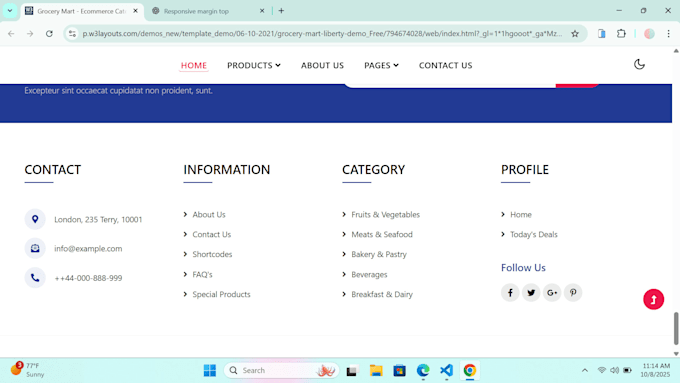
Task: Open Facebook social icon under Follow Us
Action: (x=510, y=293)
